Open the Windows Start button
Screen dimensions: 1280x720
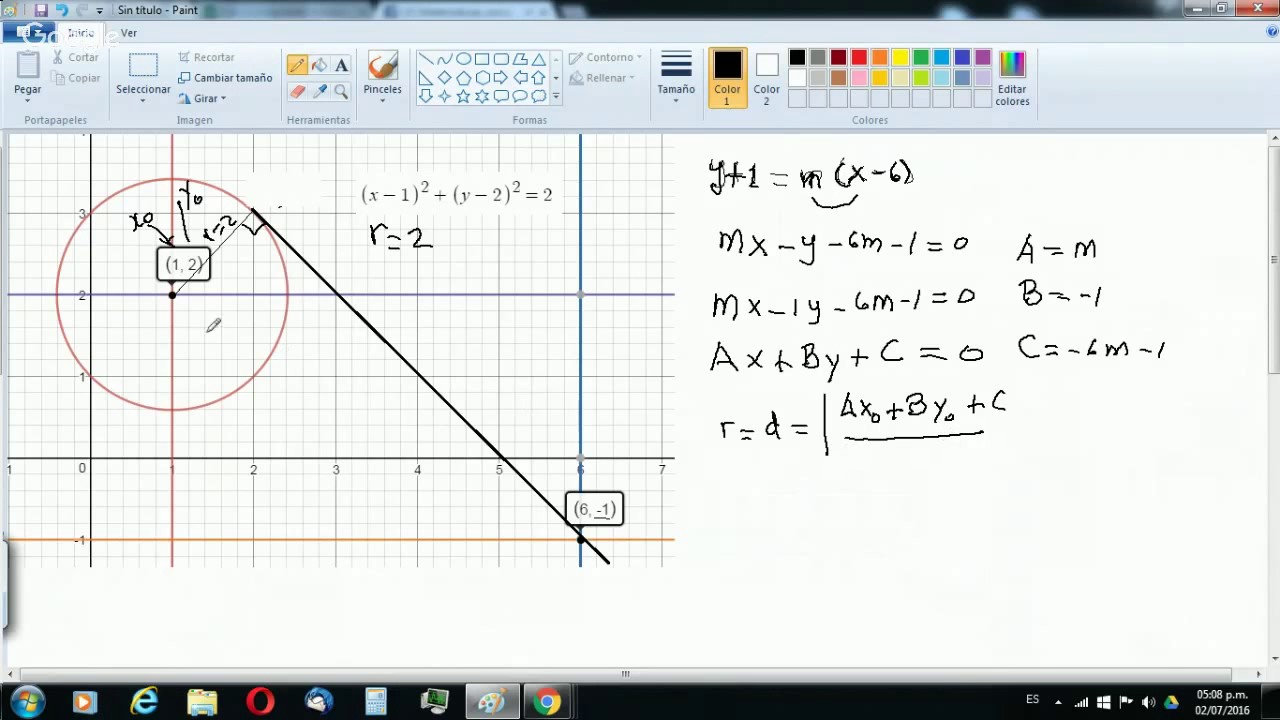(27, 702)
